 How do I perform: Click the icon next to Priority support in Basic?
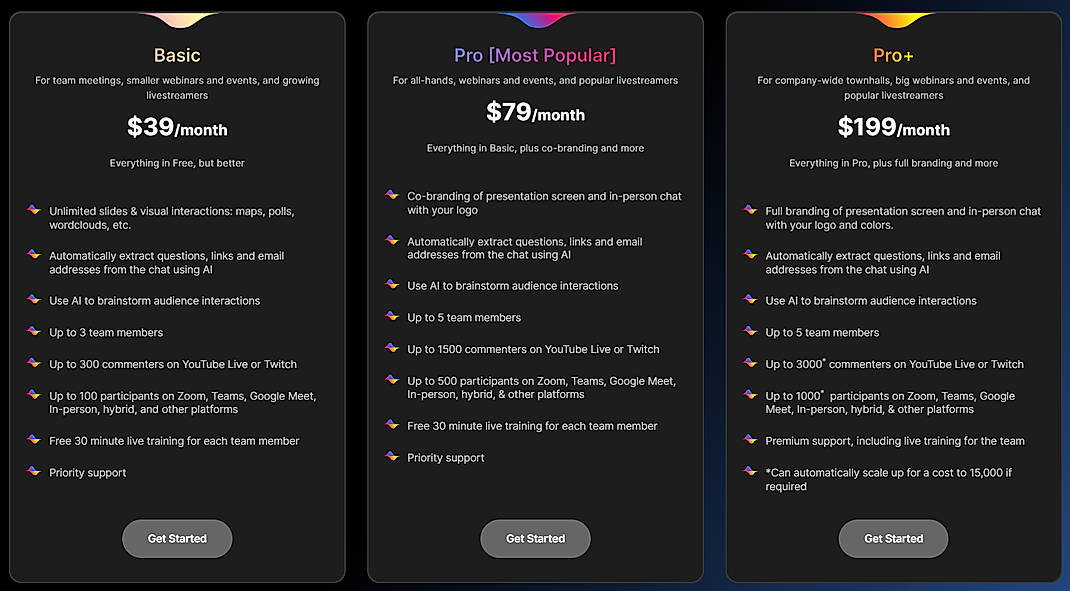point(33,470)
